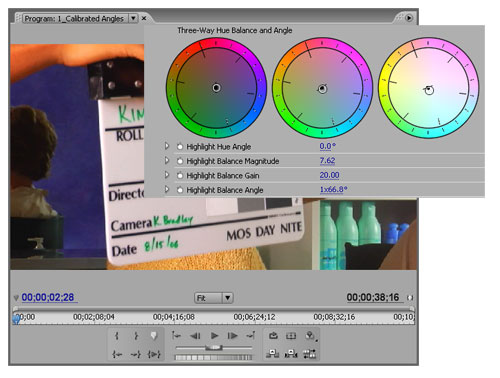Toggle the Safe Margins icon
Screen dimensions: 500x378
coord(291,336)
